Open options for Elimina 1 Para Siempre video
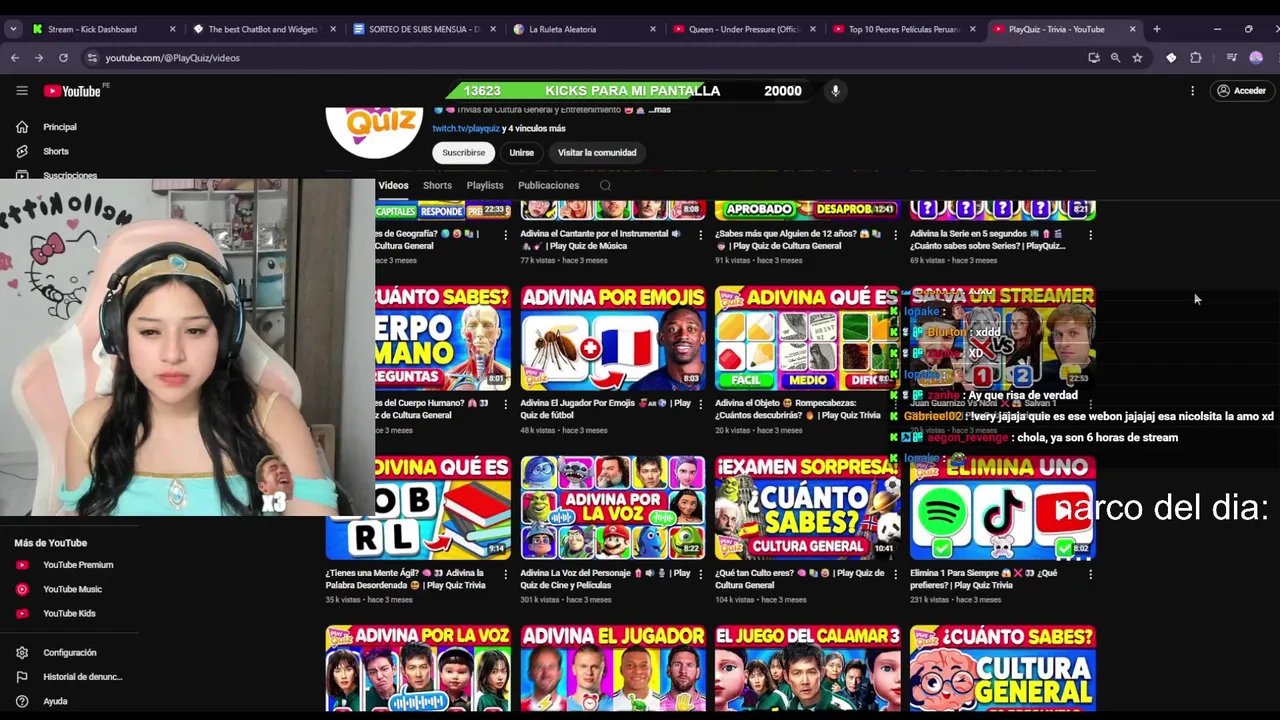The height and width of the screenshot is (720, 1280). [1090, 575]
